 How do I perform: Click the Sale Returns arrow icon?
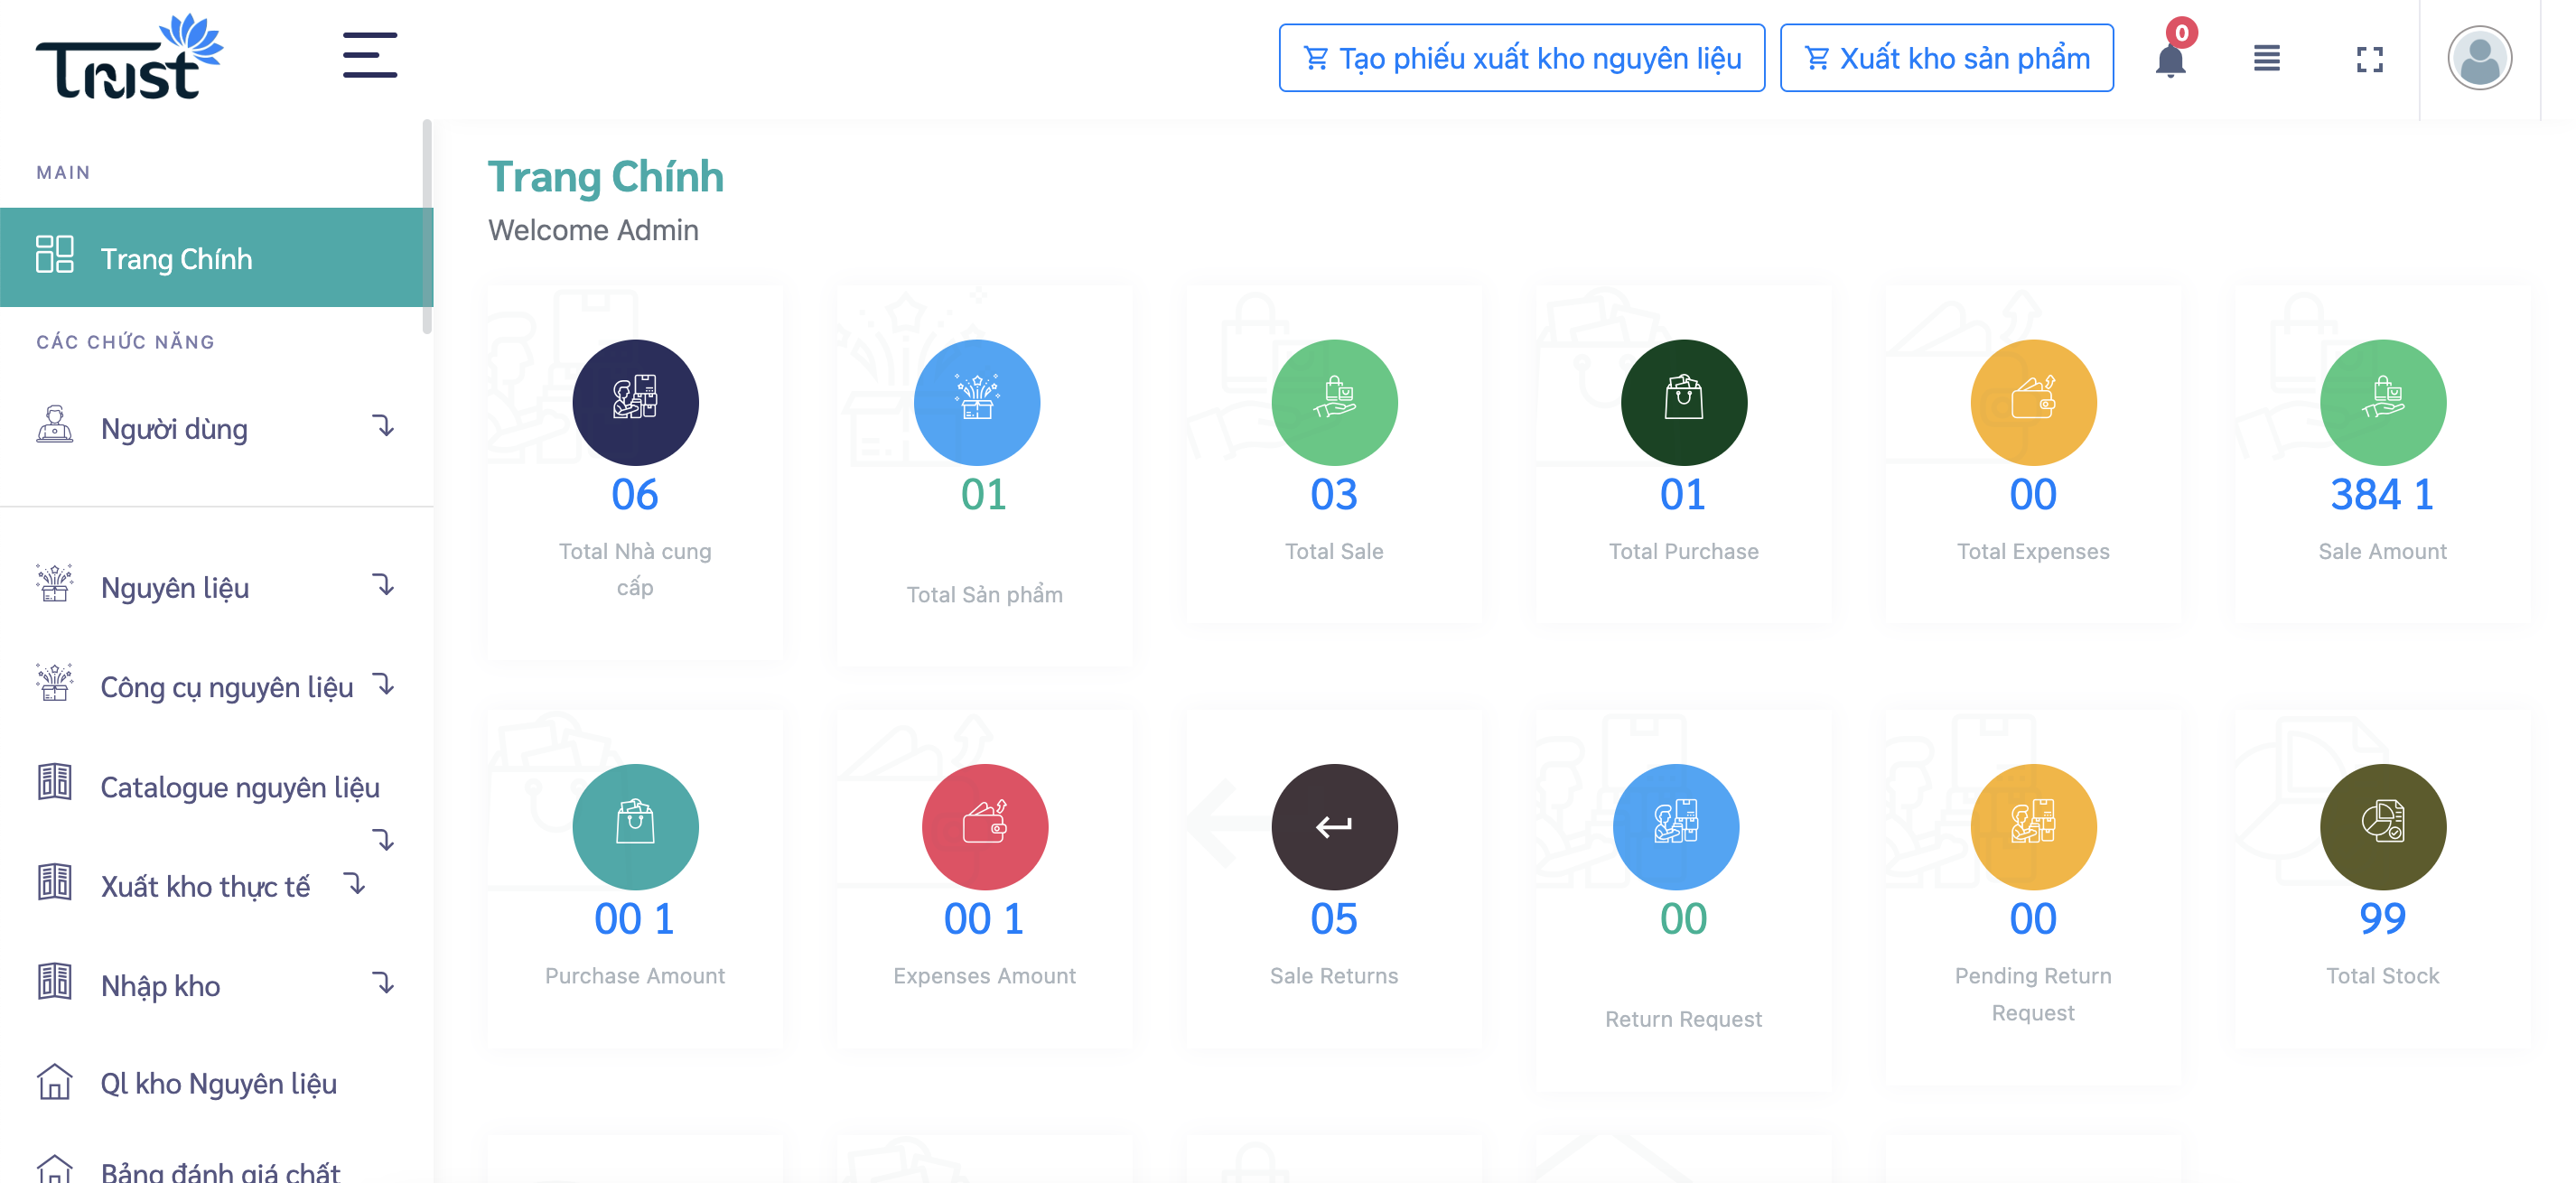click(1334, 826)
